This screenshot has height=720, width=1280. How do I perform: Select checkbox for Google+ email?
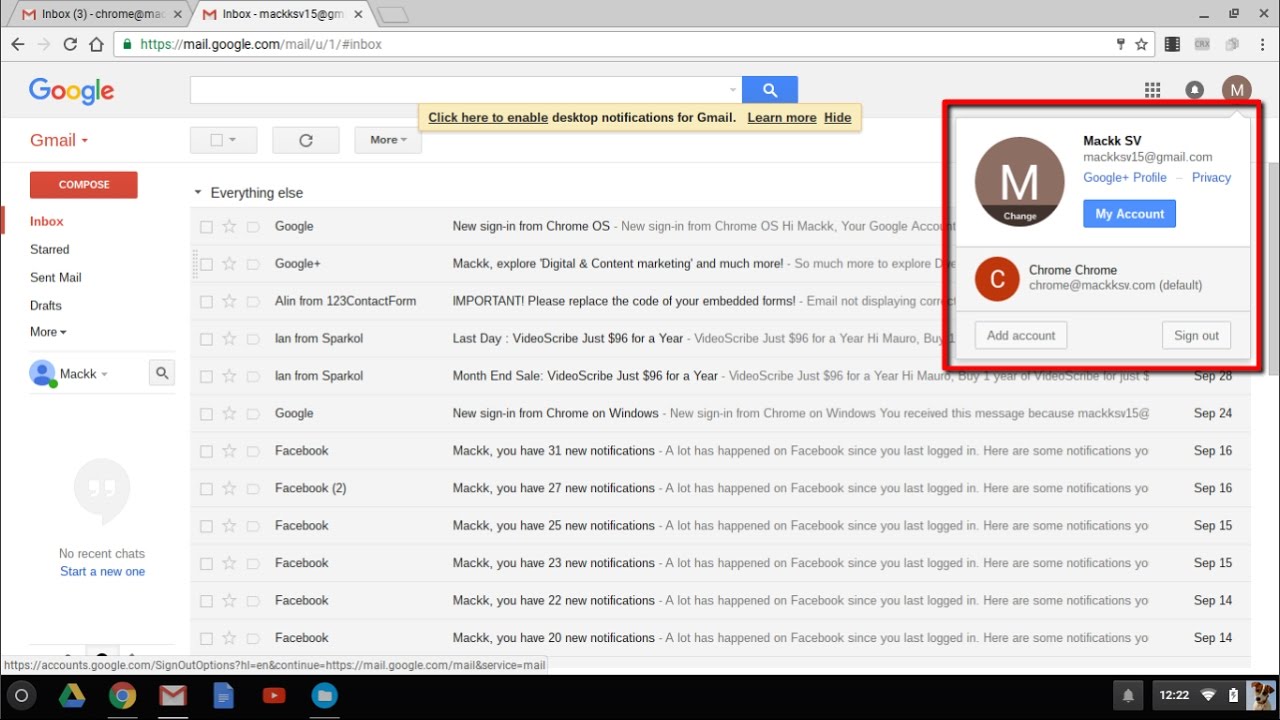(x=206, y=264)
